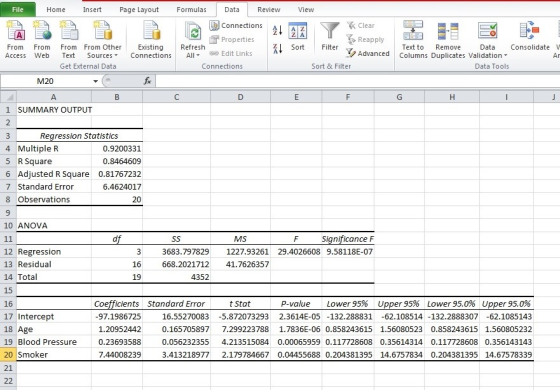Screen dimensions: 560x390
Task: Click Total SS value 4352
Action: tap(176, 277)
